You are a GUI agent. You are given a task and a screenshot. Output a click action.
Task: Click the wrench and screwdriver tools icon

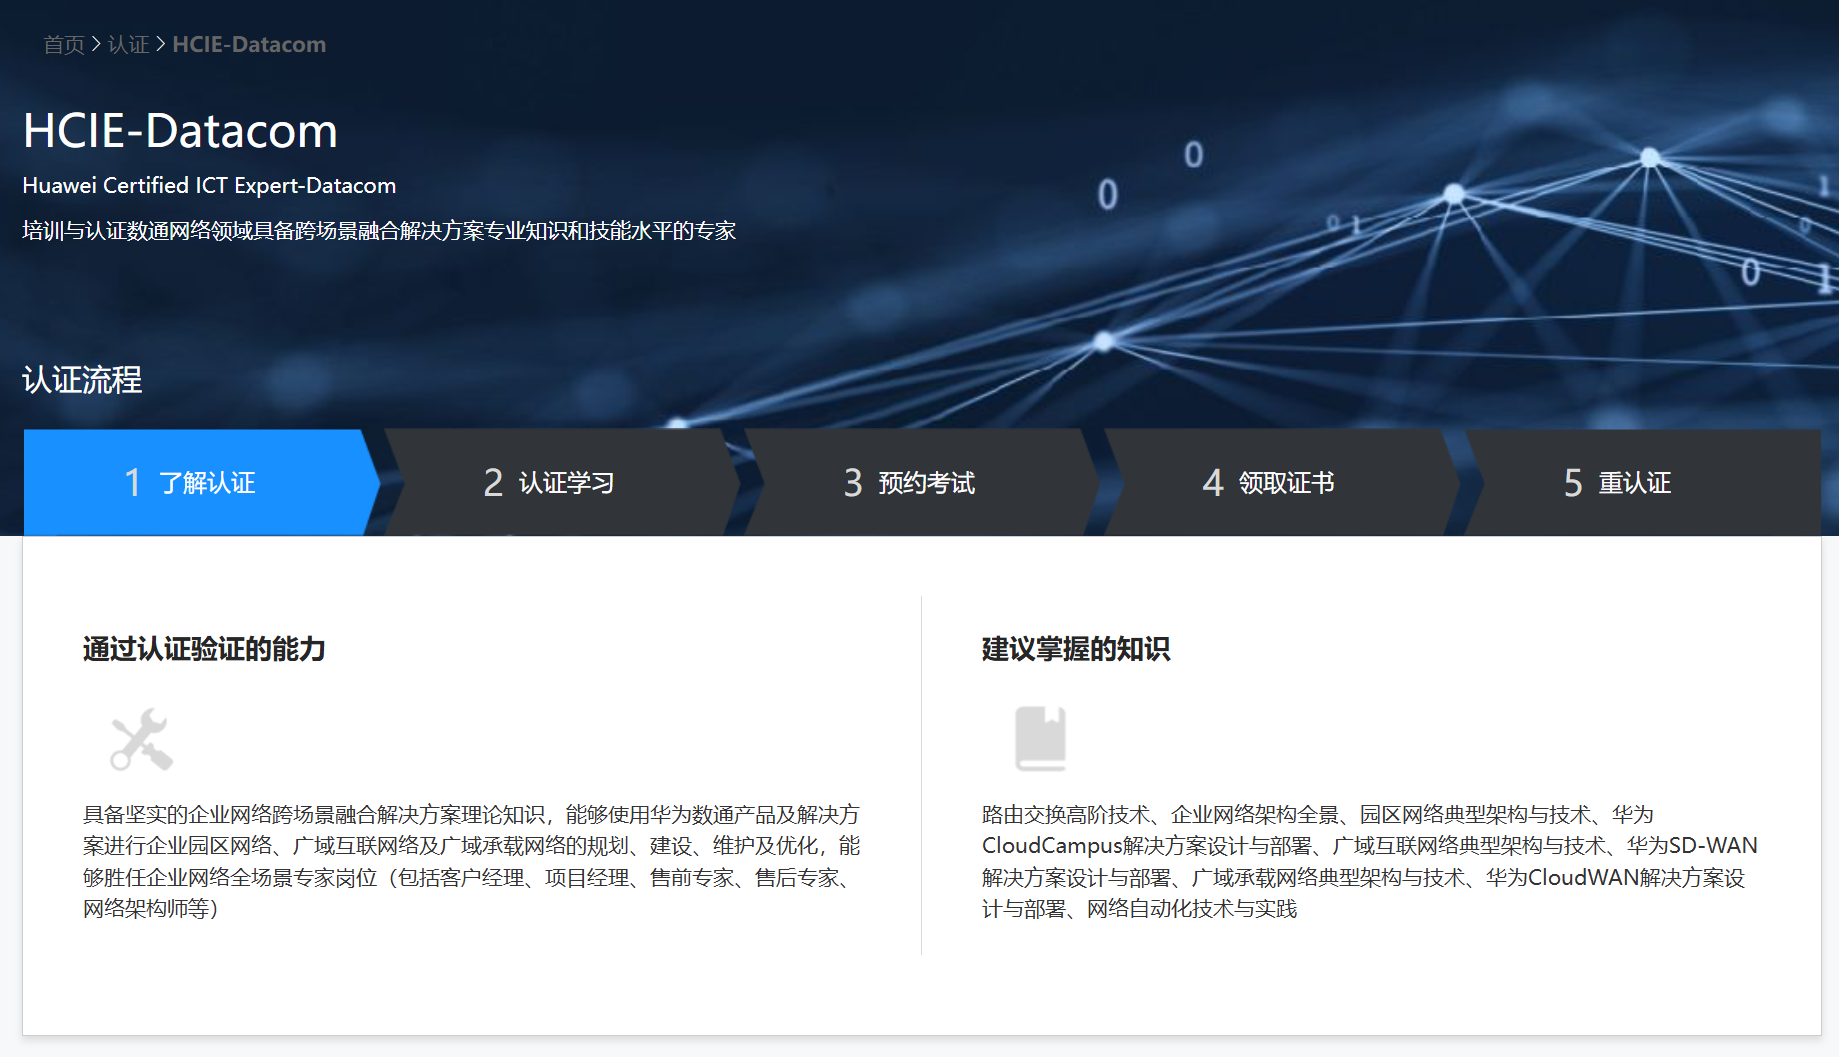point(141,740)
